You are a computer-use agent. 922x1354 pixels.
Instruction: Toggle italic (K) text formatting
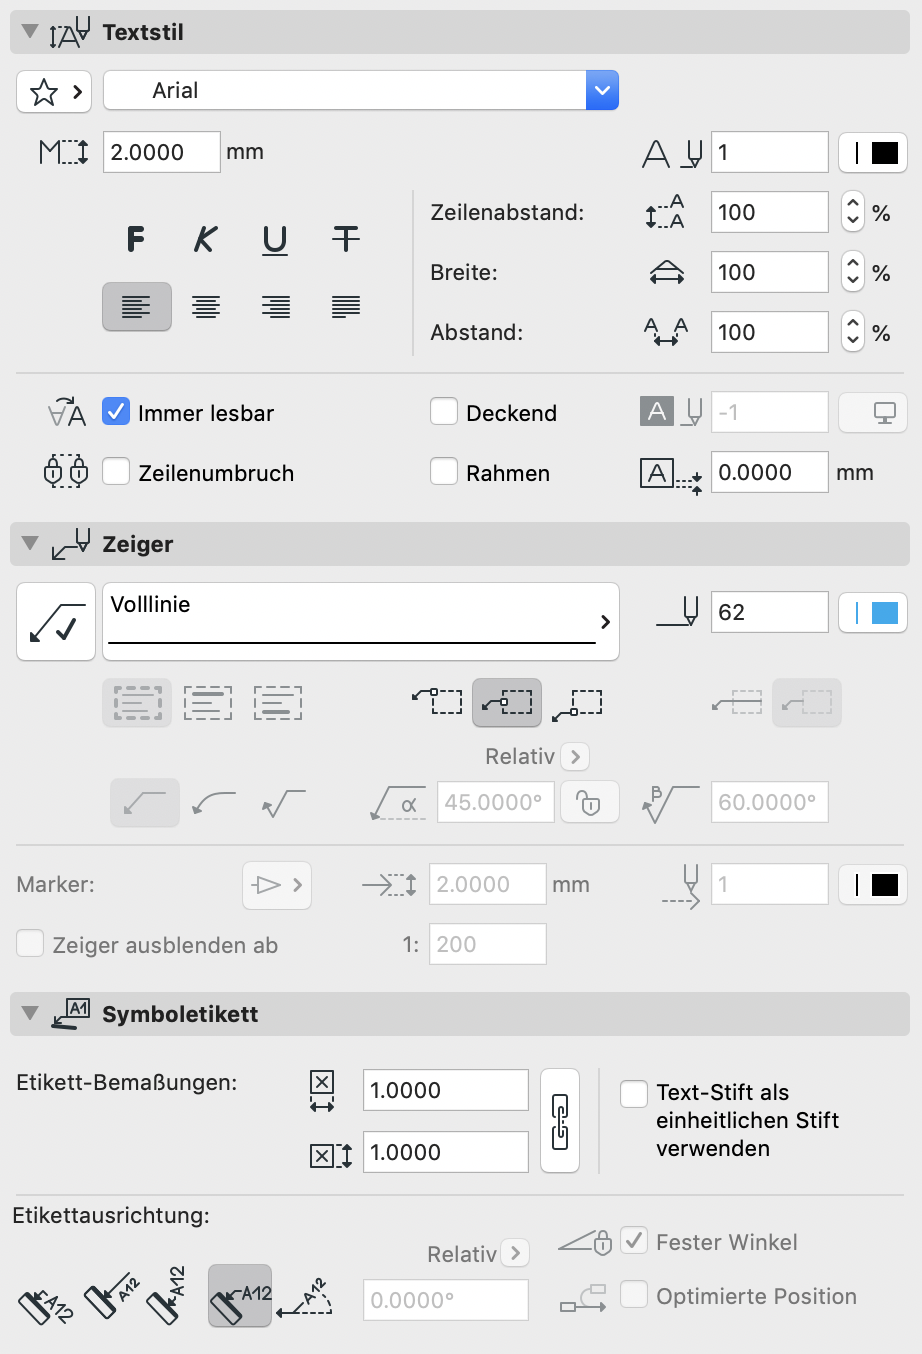click(205, 239)
